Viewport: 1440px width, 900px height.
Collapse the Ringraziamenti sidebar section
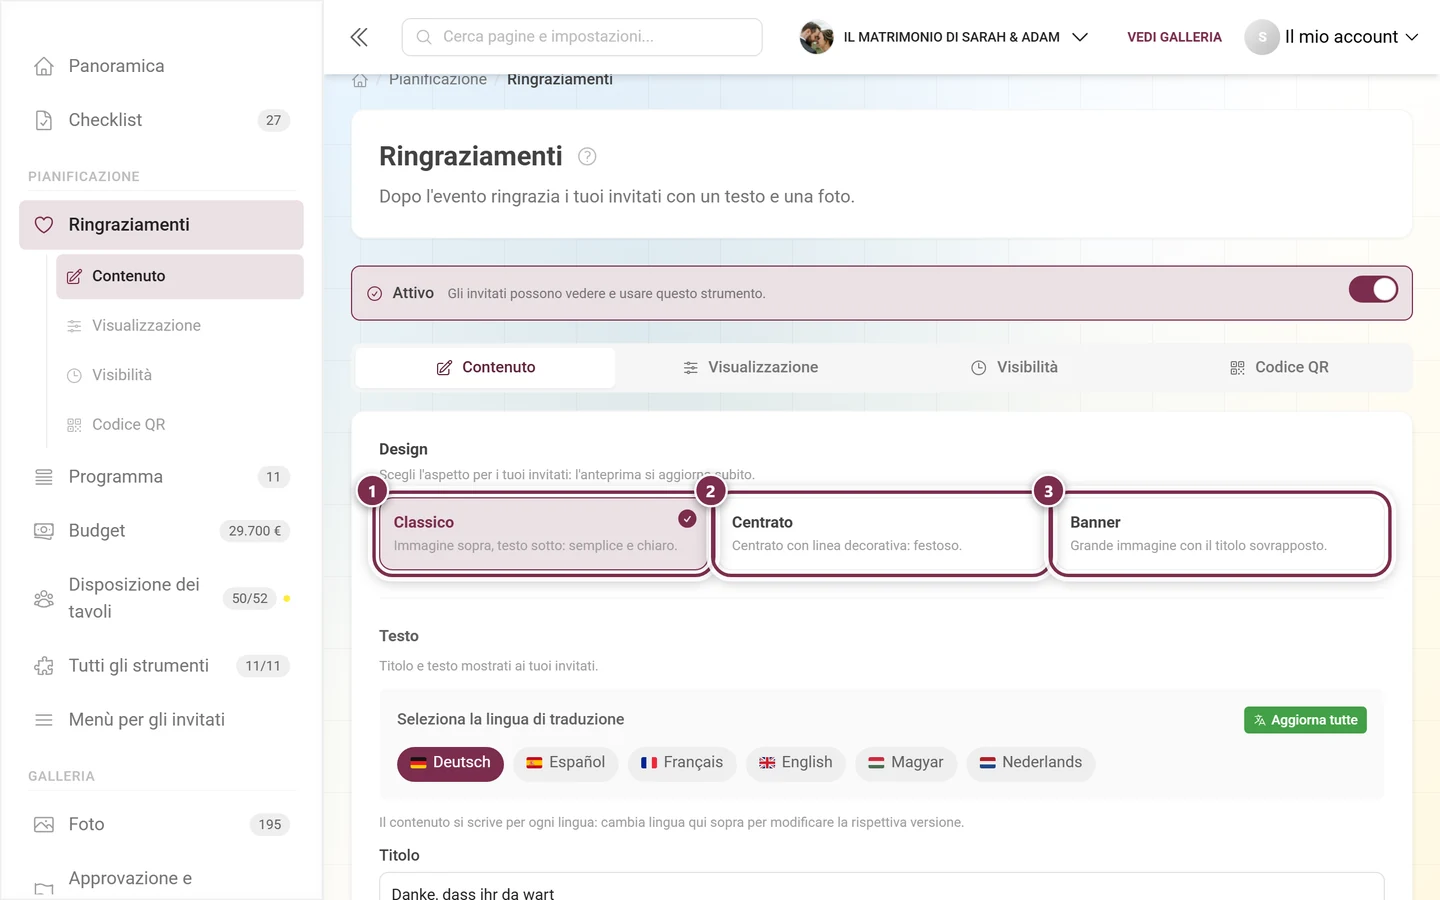pyautogui.click(x=161, y=225)
